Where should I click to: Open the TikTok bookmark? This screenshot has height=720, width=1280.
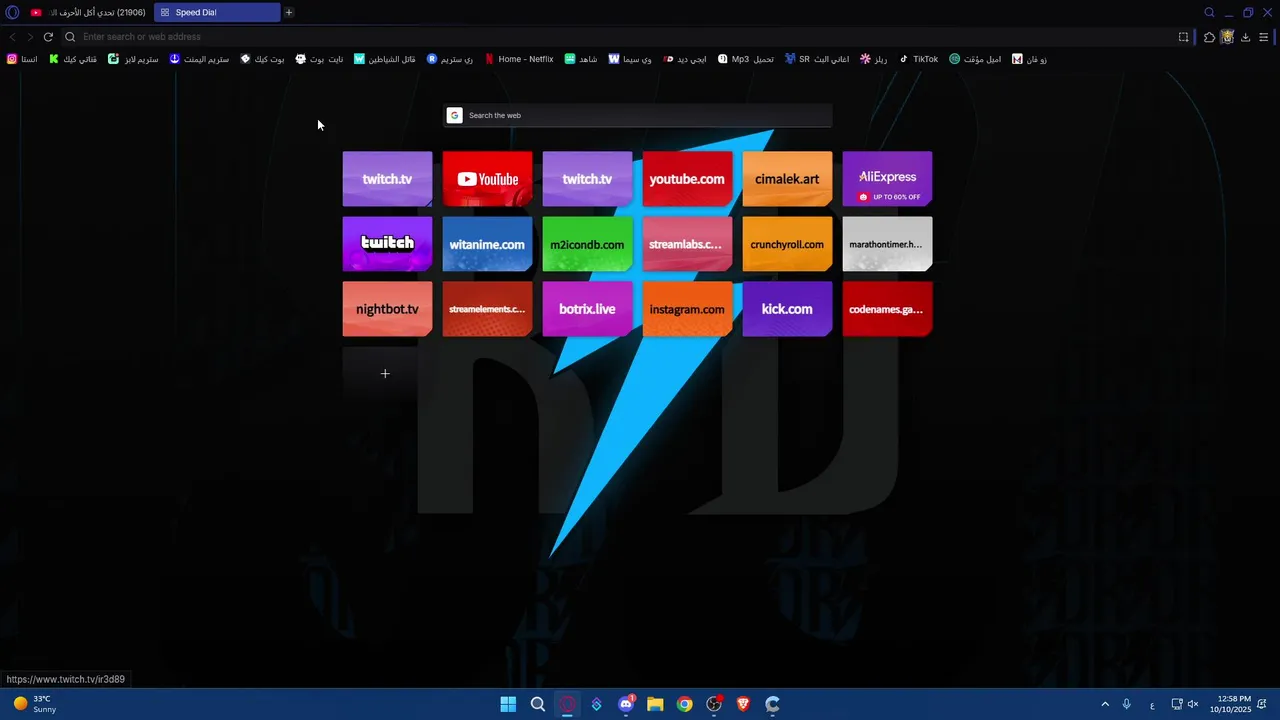tap(918, 59)
